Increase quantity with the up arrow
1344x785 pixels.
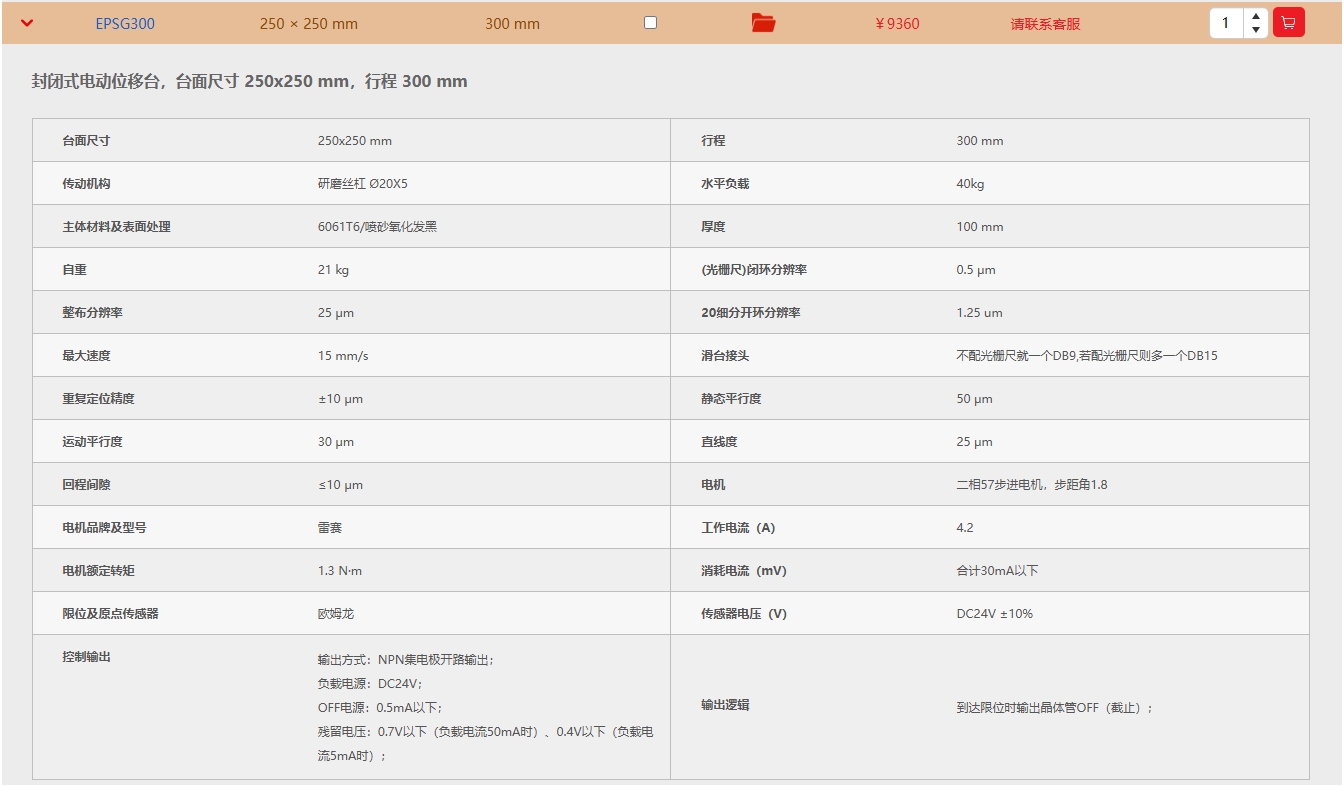(x=1256, y=16)
